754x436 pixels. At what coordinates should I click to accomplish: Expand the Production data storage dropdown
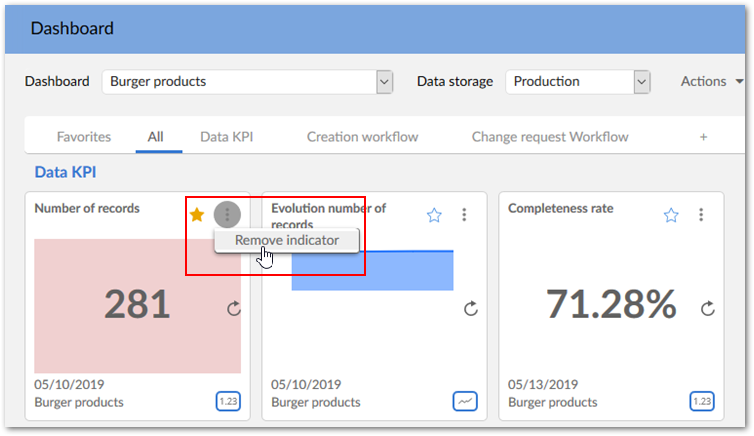click(x=642, y=82)
